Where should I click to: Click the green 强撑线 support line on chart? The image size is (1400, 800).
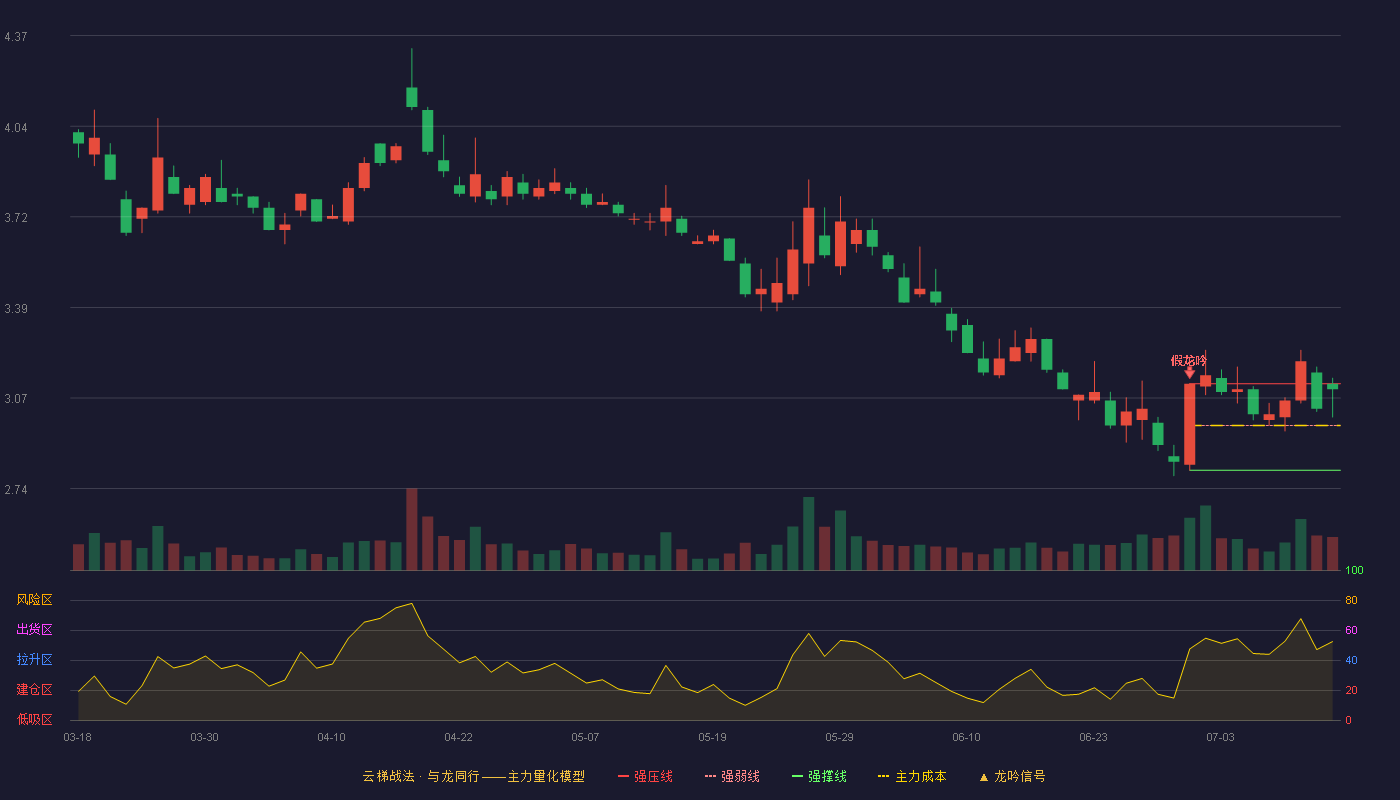(x=1265, y=470)
